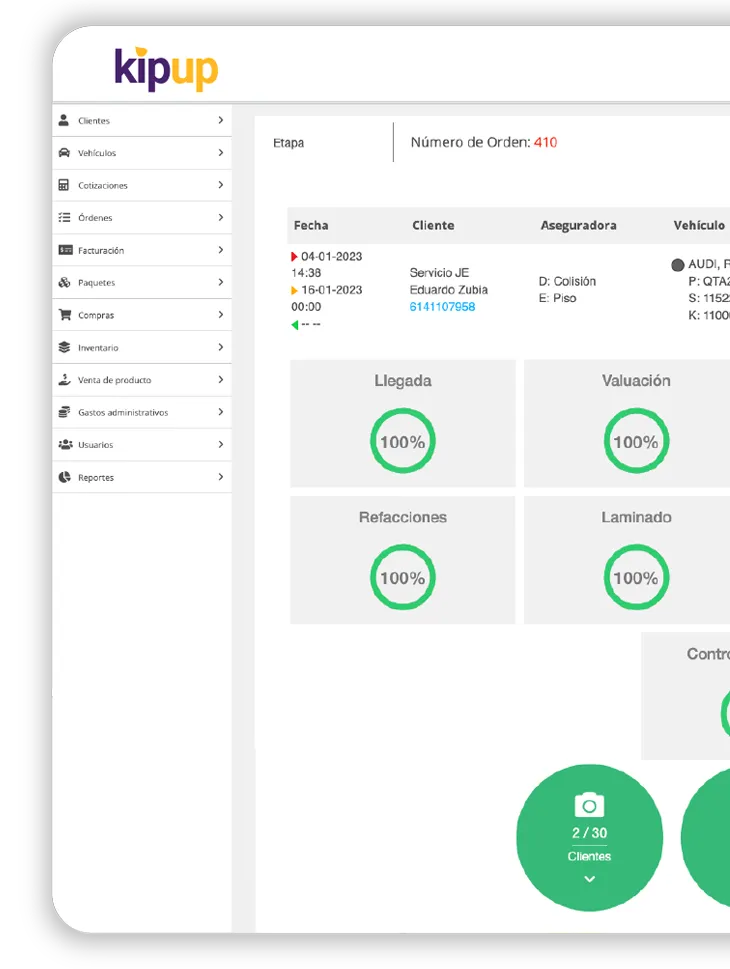Click the red arrival date flag
This screenshot has width=730, height=969.
pyautogui.click(x=294, y=256)
